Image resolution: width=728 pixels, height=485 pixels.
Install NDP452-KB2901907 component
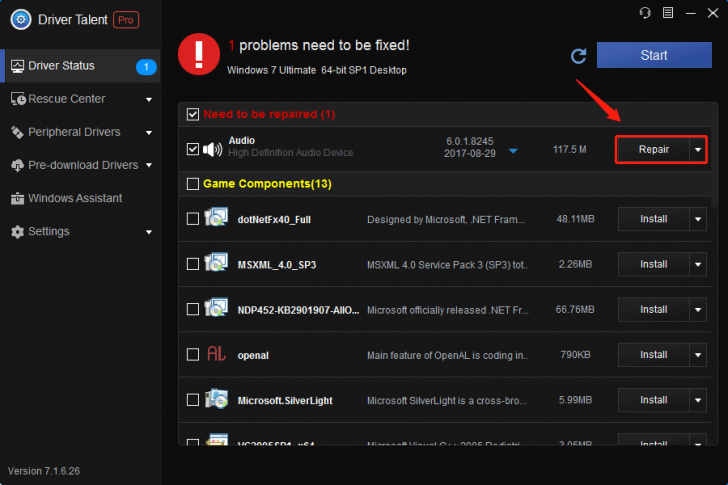tap(653, 310)
